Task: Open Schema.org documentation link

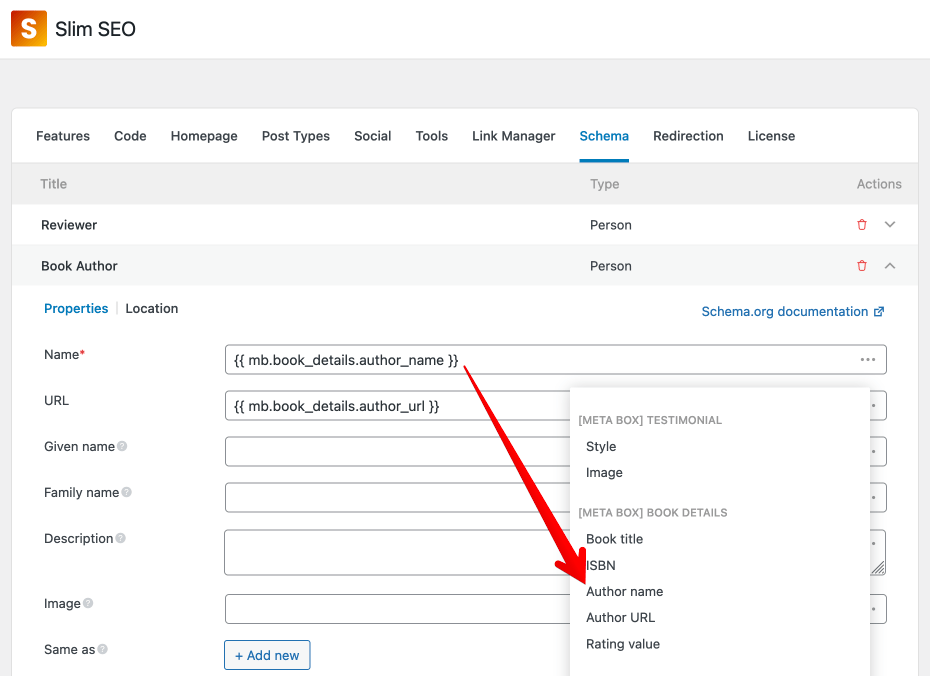Action: click(x=793, y=311)
